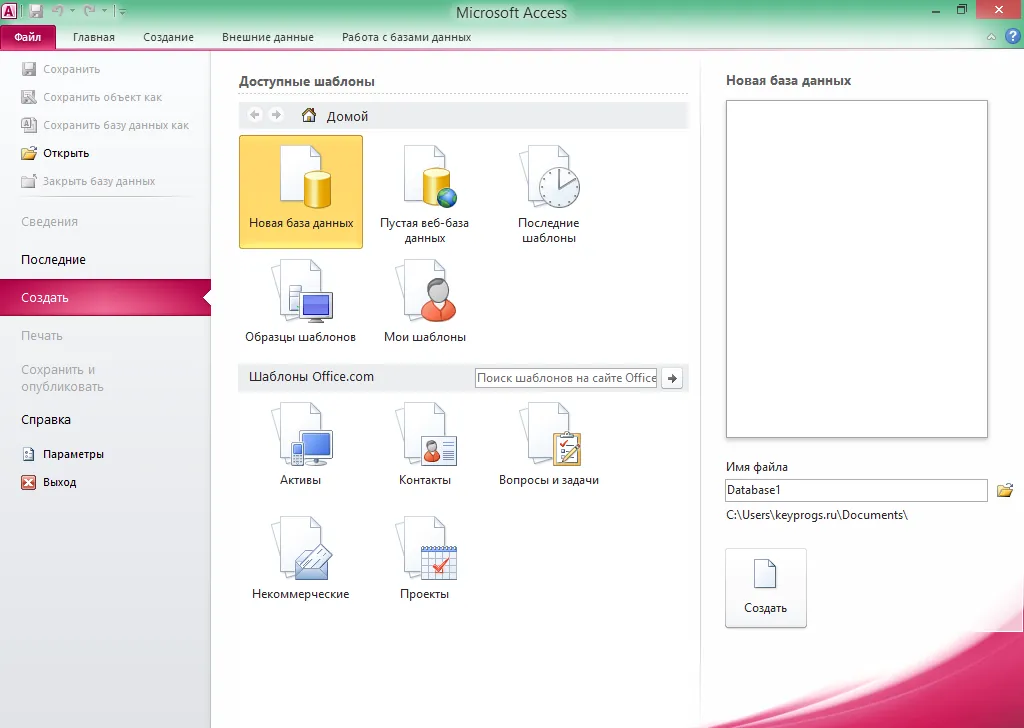Click Redo in quick access toolbar
This screenshot has height=728, width=1024.
click(x=89, y=11)
